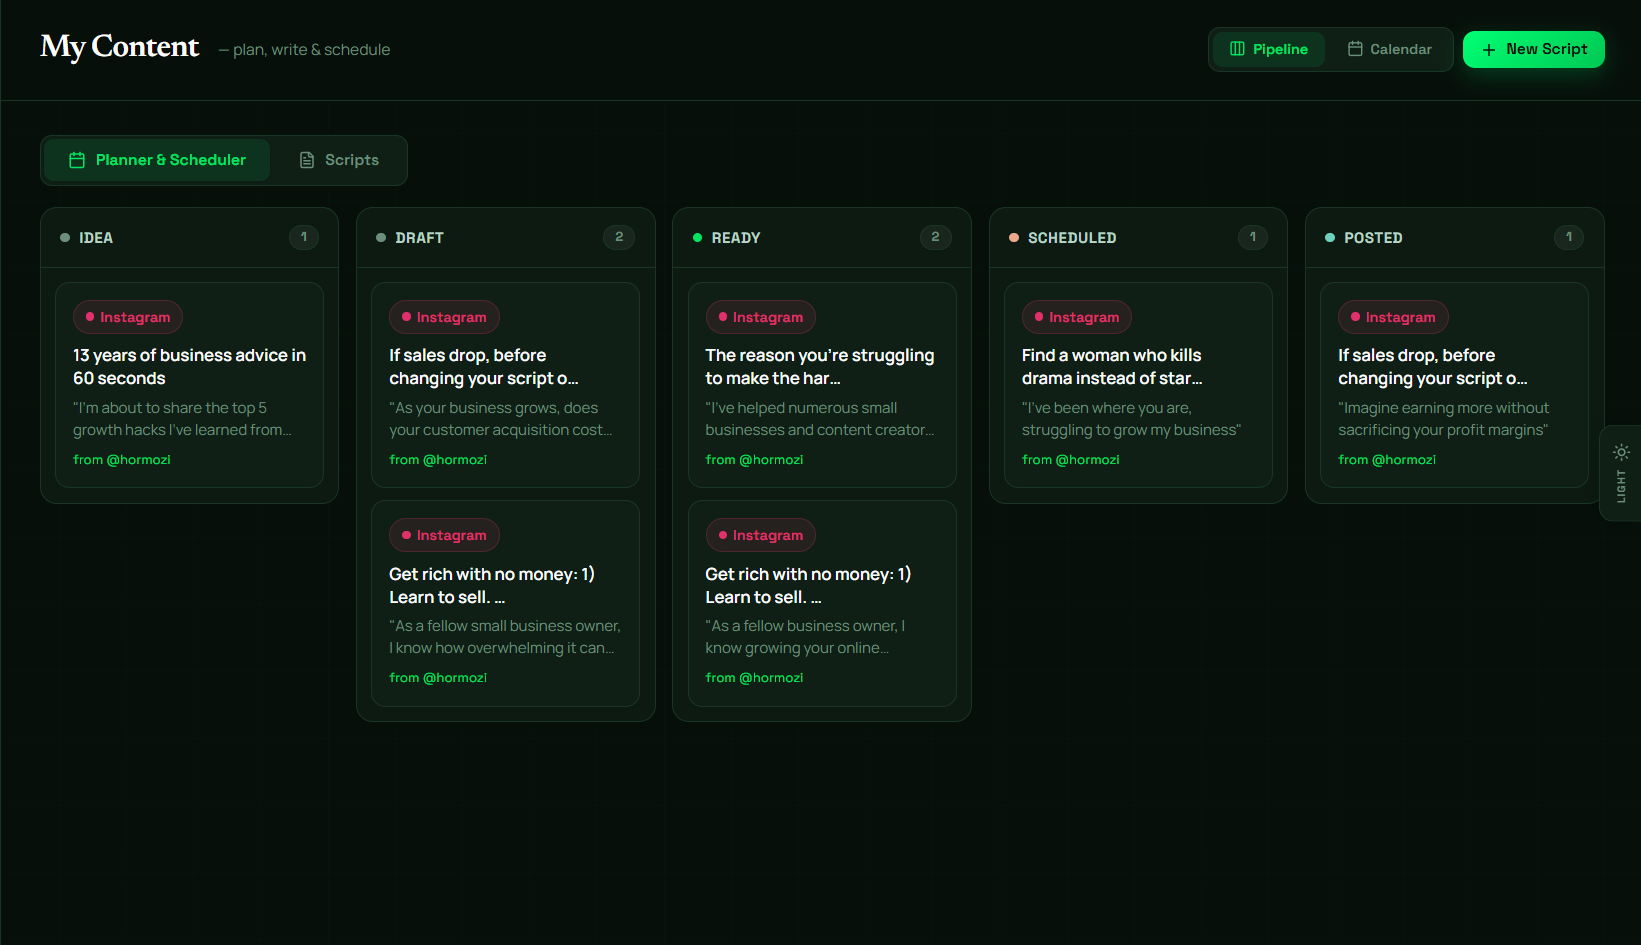Viewport: 1641px width, 945px height.
Task: Click DRAFT column count badge
Action: 619,237
